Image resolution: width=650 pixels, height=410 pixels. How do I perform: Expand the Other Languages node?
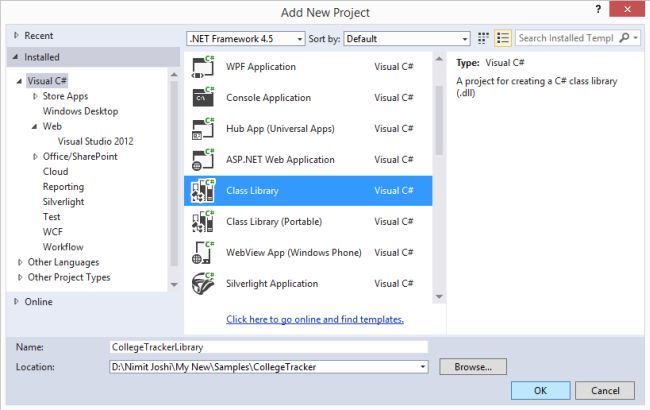pos(19,262)
